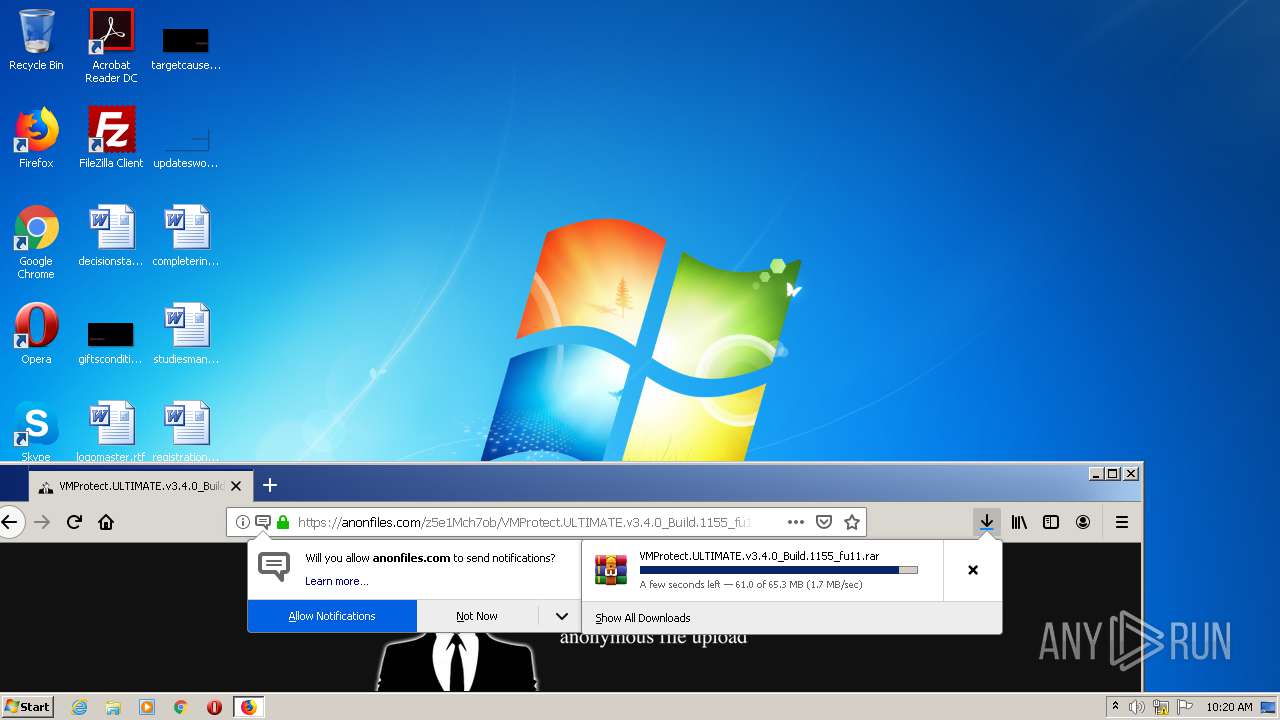The image size is (1280, 720).
Task: Open the Recycle Bin desktop icon
Action: point(36,41)
